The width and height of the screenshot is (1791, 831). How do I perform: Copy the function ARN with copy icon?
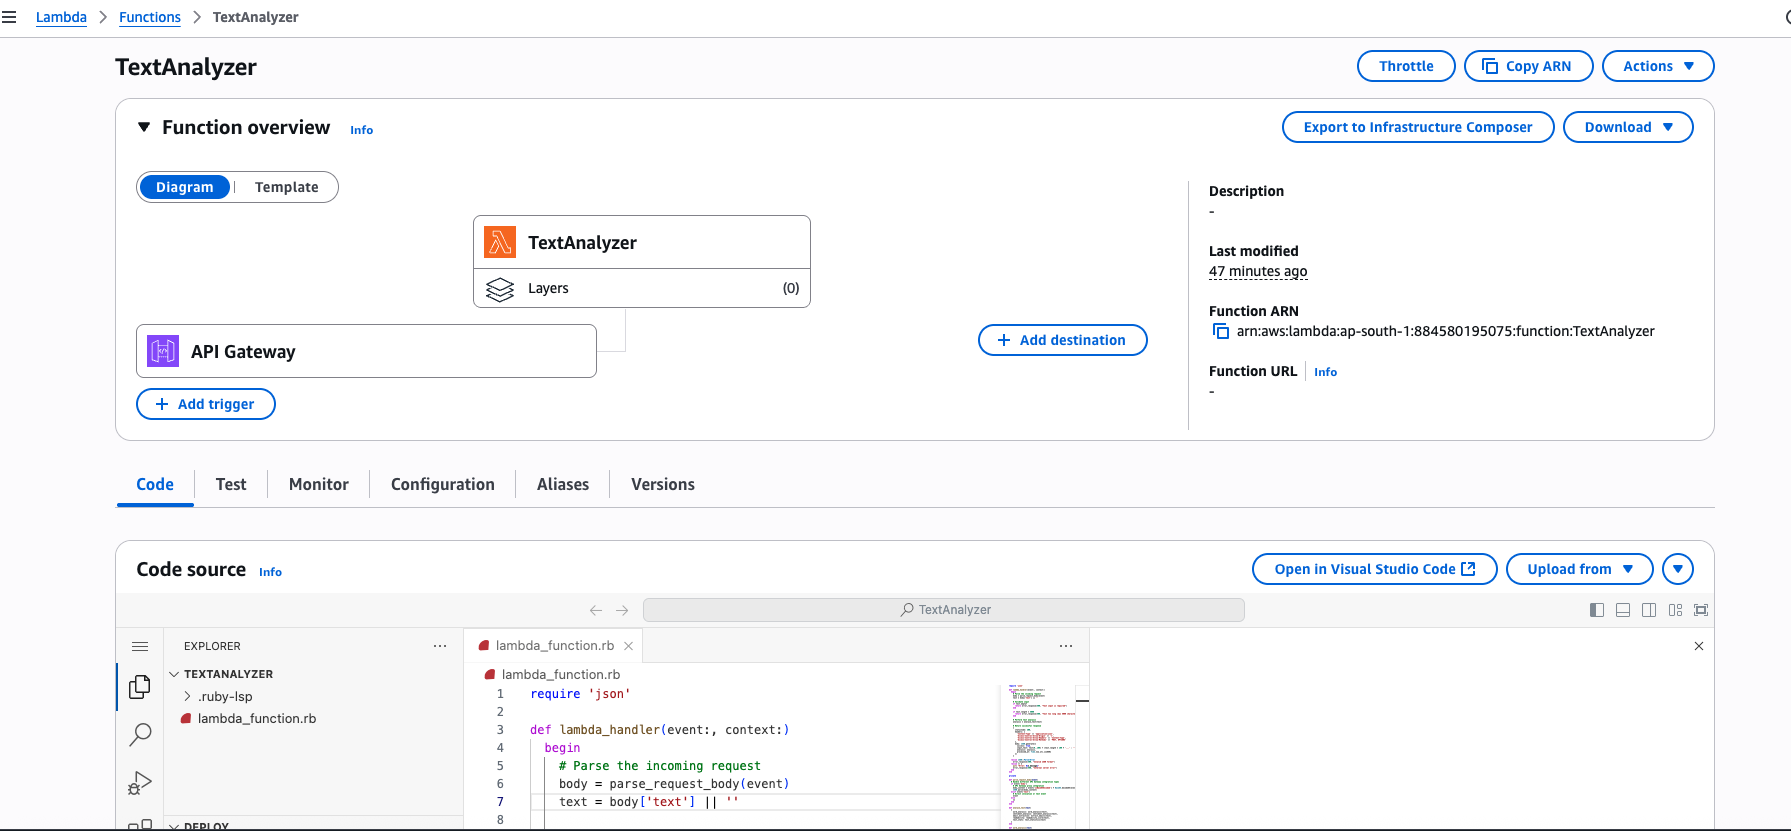(1220, 331)
